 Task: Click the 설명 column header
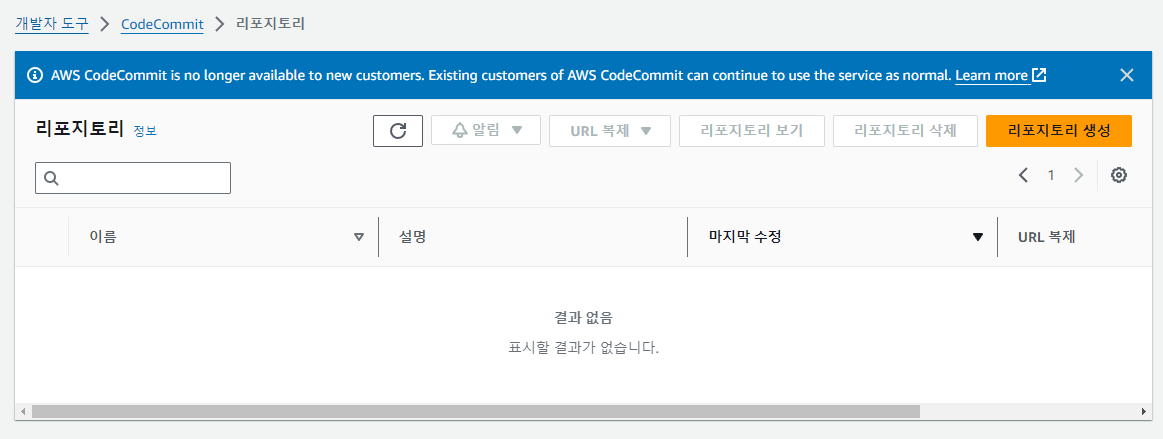412,237
